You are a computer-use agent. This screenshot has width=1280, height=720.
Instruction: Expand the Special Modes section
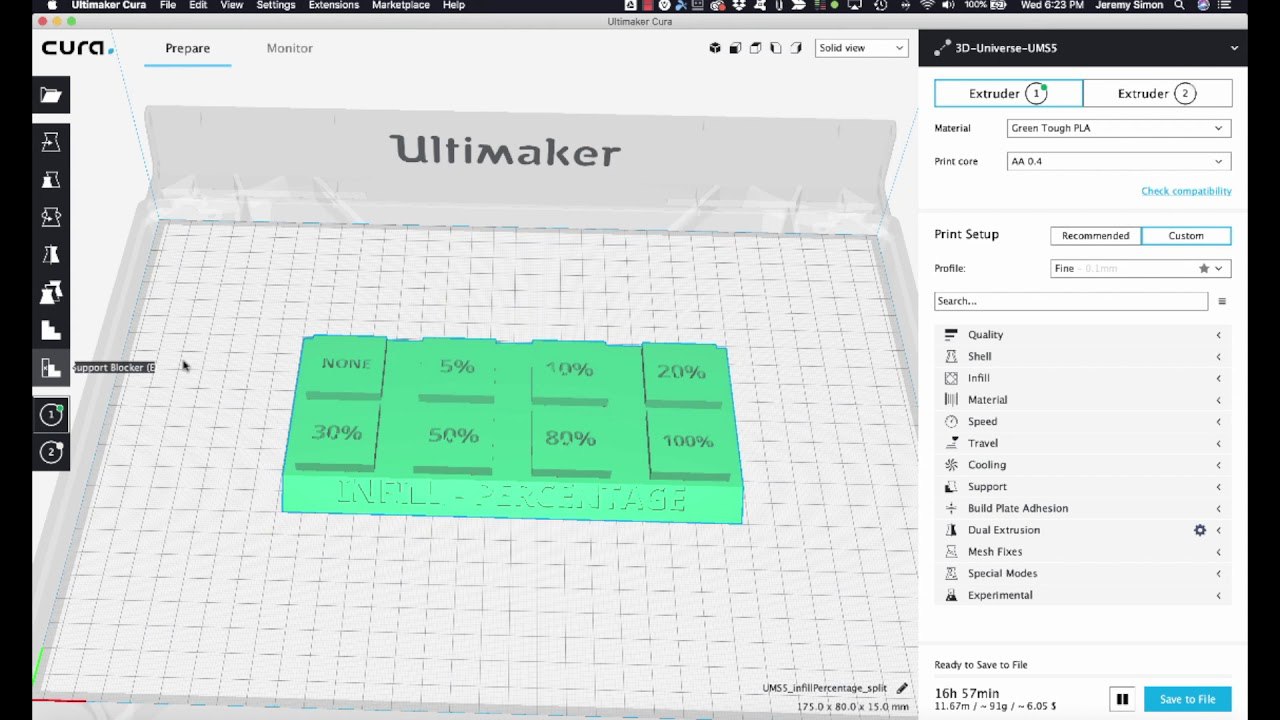[1083, 573]
